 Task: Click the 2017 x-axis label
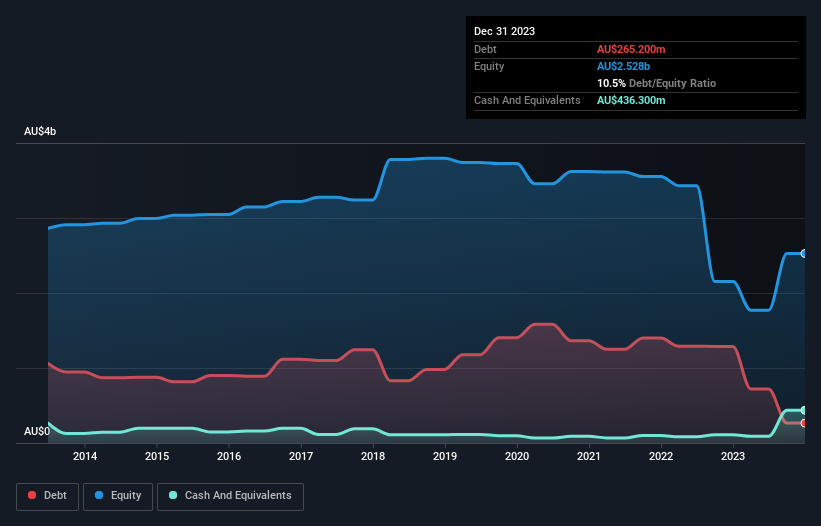301,456
